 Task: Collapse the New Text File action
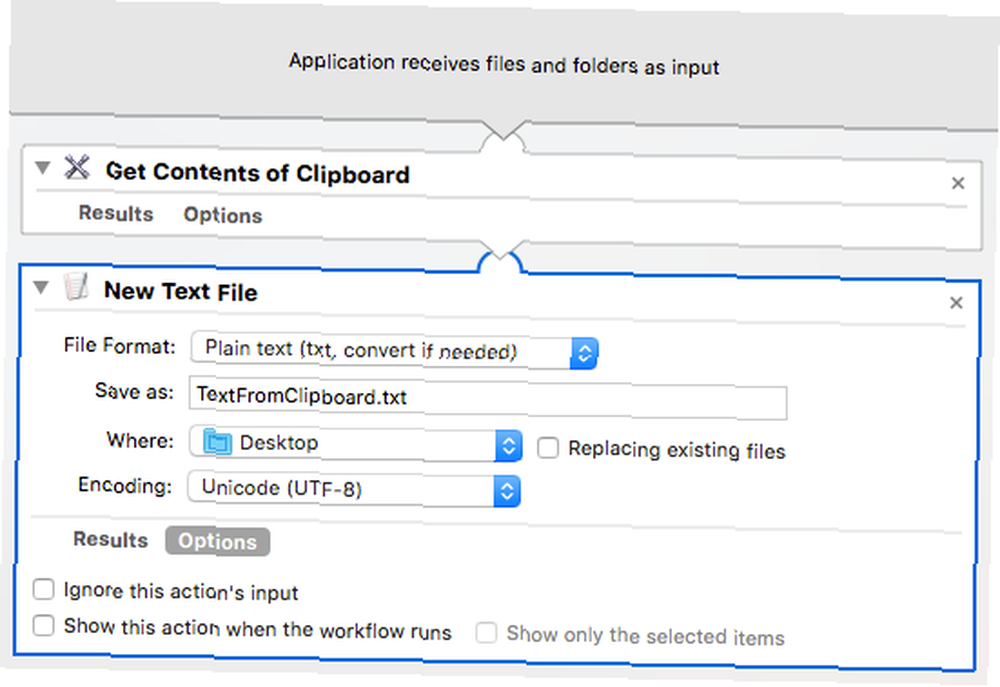pos(41,288)
